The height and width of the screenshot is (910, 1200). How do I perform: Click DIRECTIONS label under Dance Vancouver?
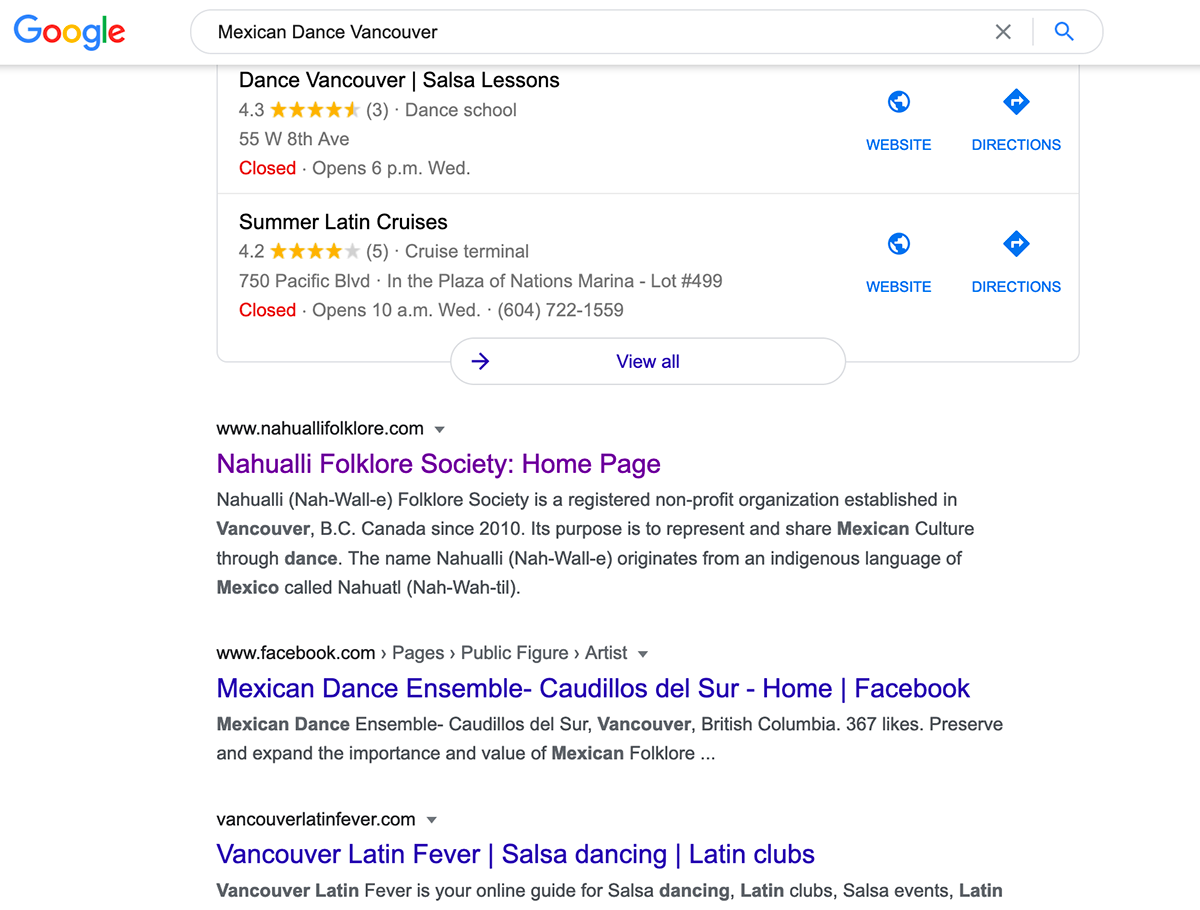[x=1016, y=145]
